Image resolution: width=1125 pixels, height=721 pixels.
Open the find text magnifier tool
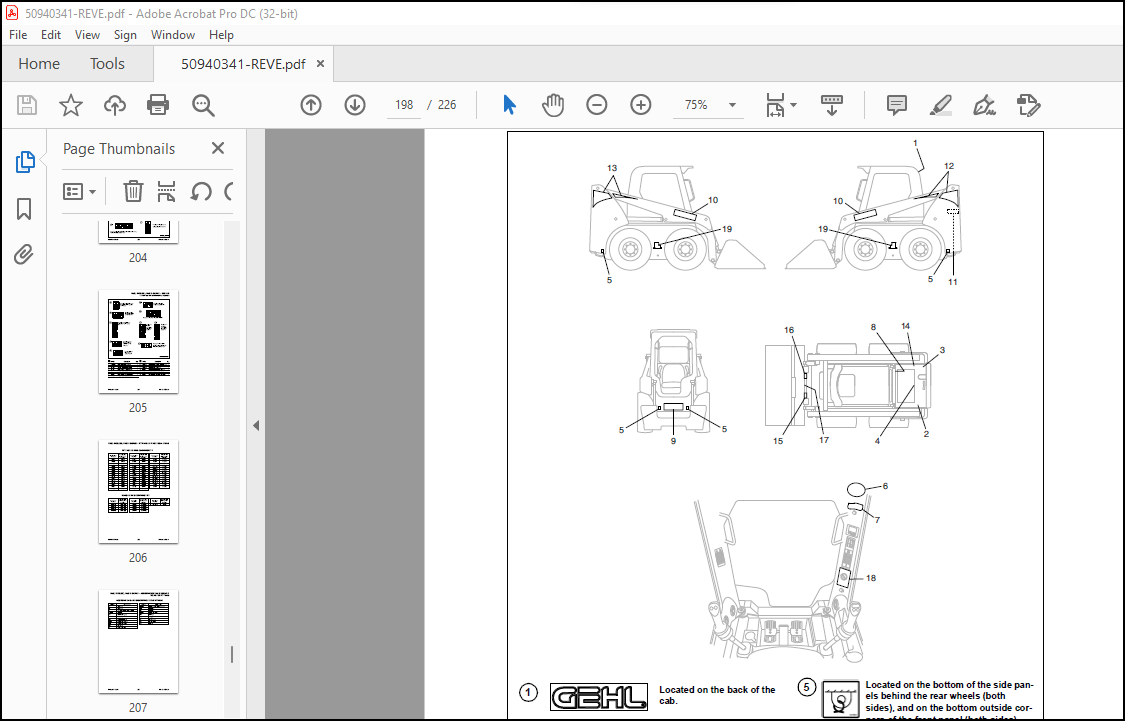coord(203,105)
